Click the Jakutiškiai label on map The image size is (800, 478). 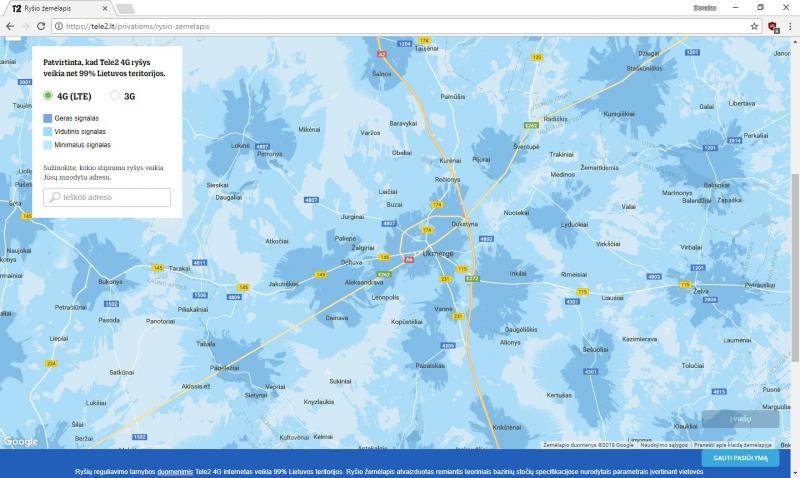click(283, 284)
